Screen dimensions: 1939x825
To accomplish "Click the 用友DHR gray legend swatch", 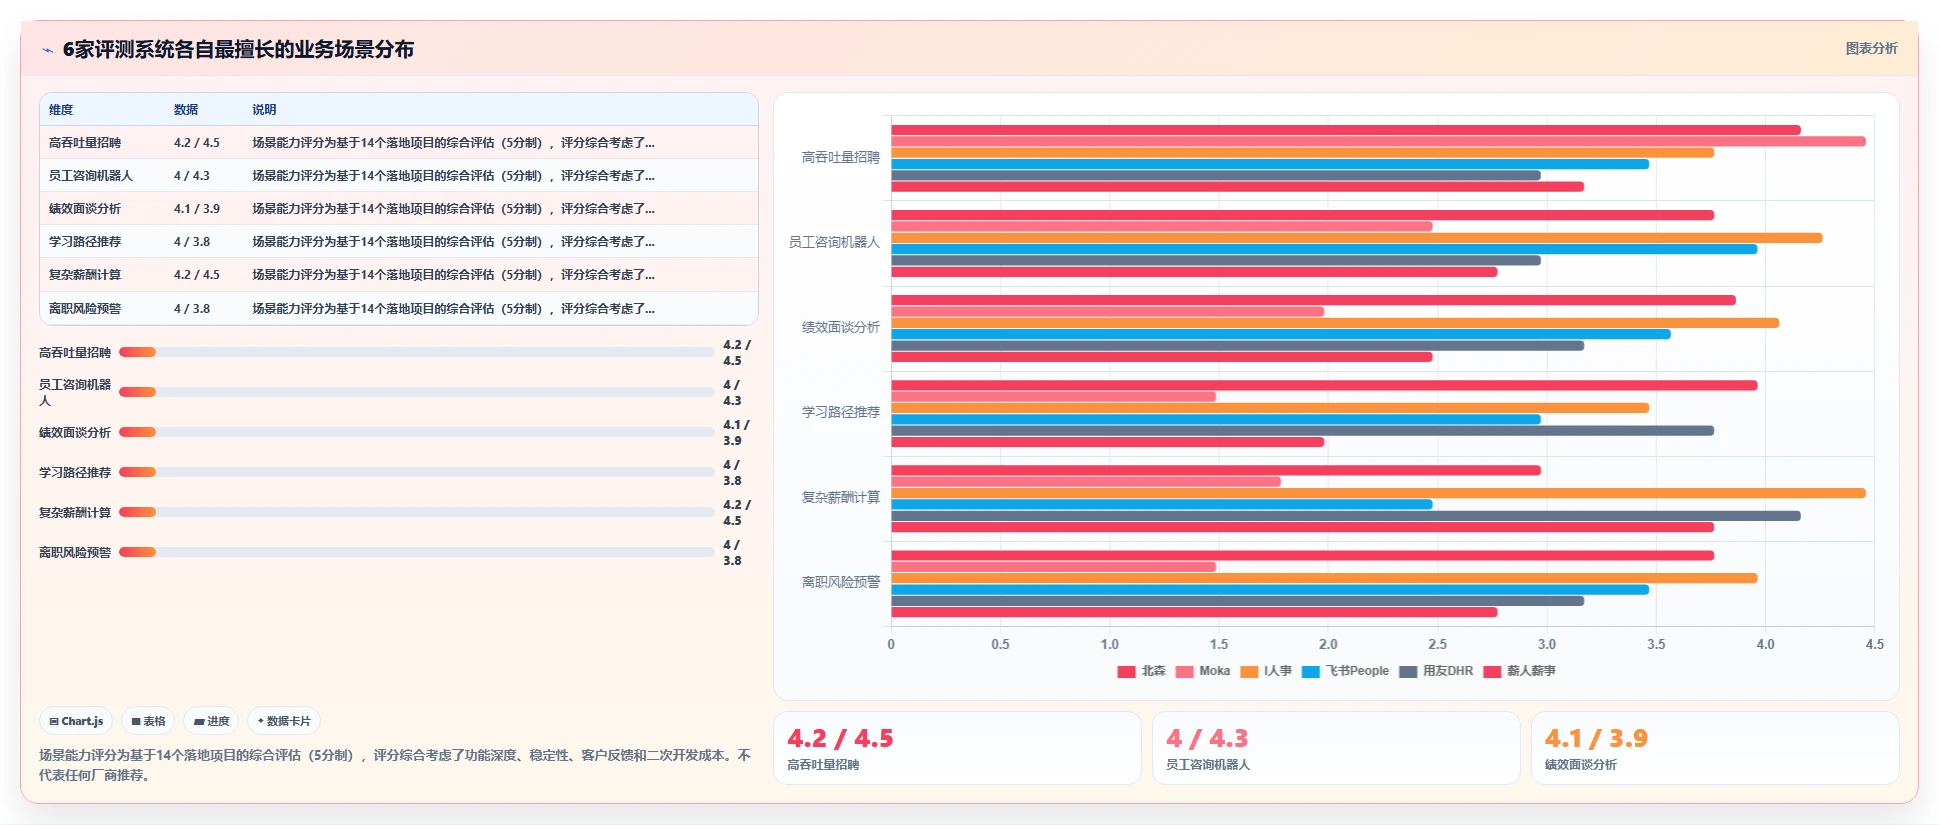I will point(1408,671).
